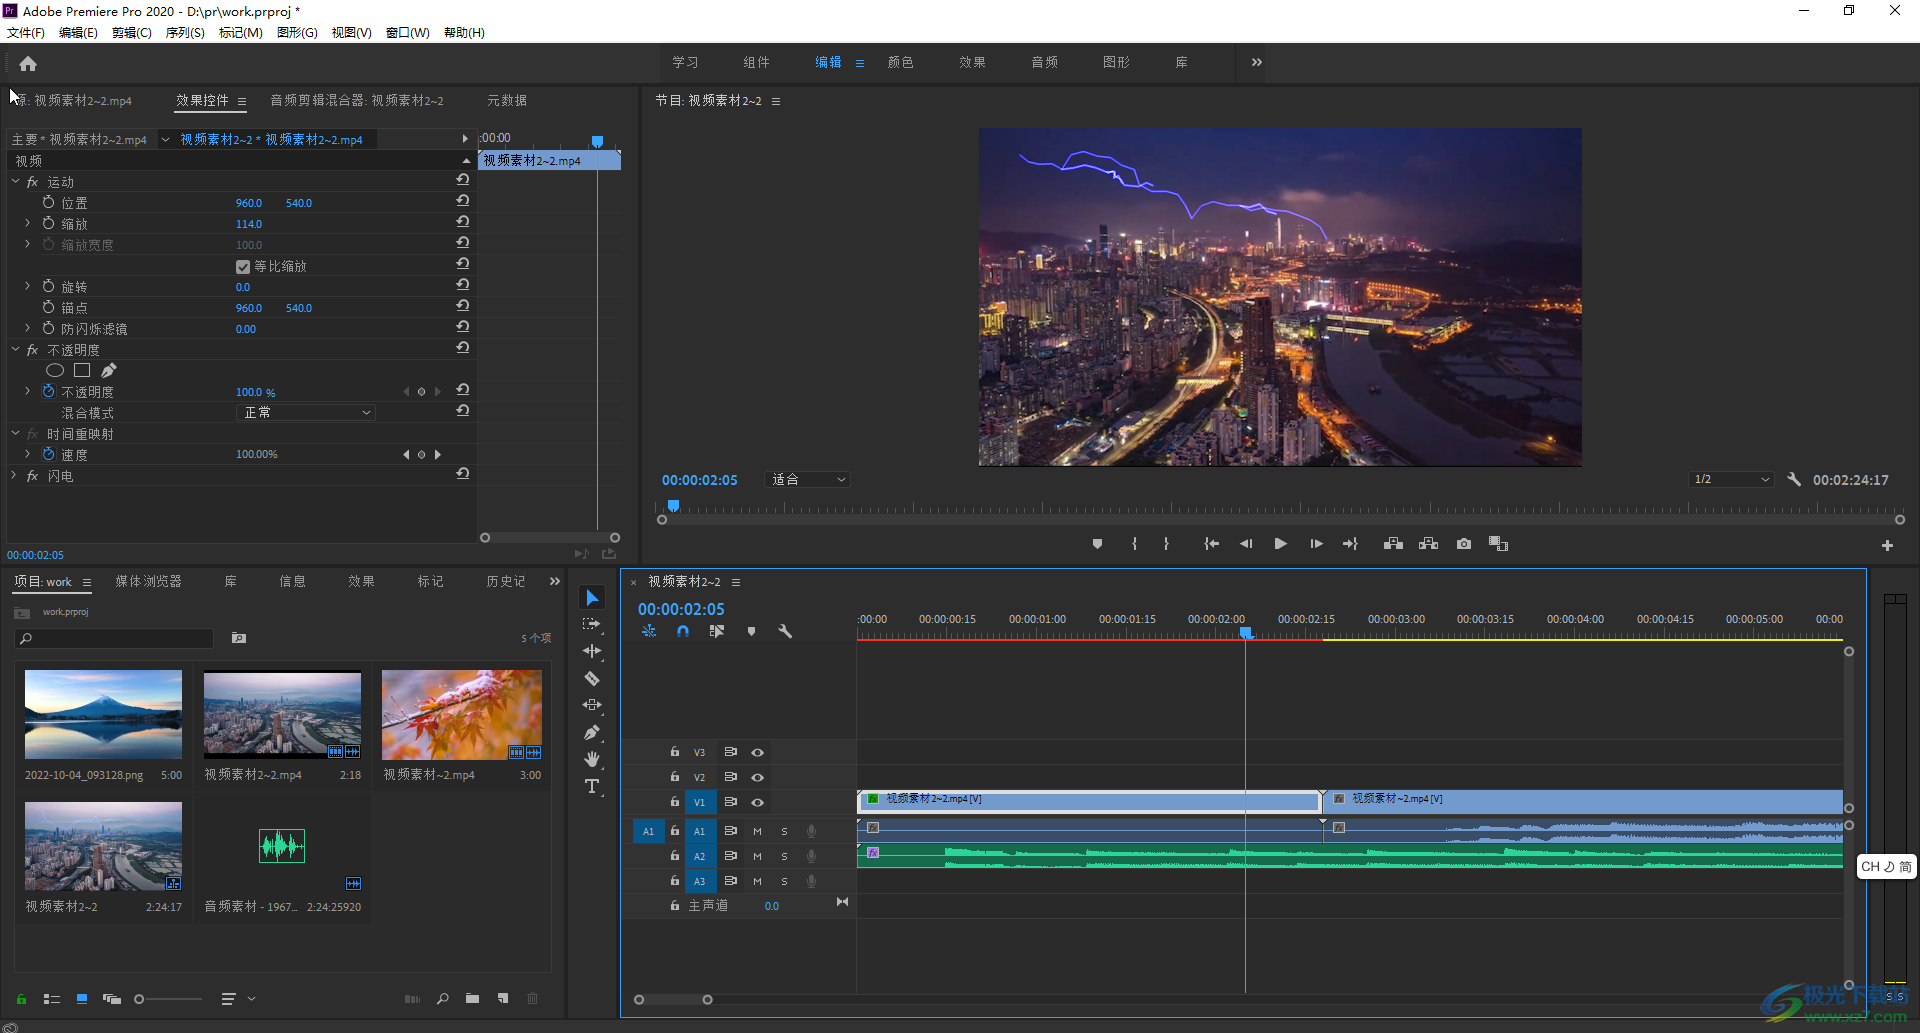
Task: Draw ellipse opacity mask
Action: tap(55, 370)
